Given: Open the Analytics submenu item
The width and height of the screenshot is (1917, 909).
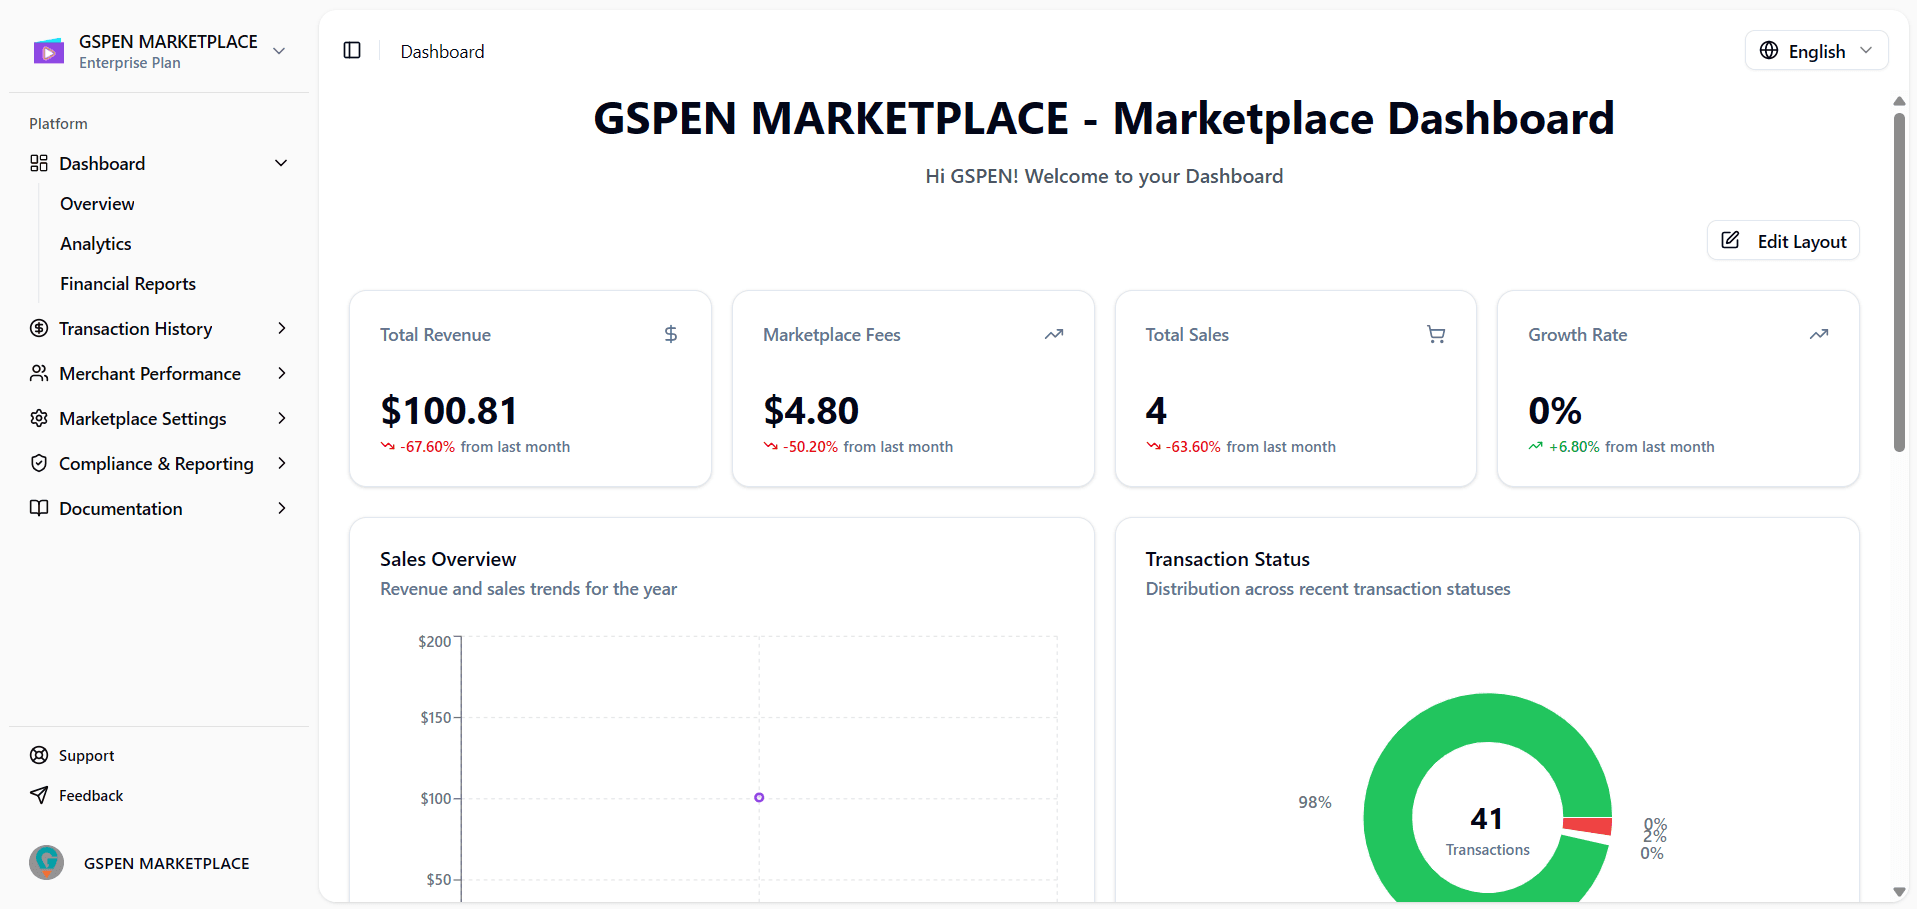Looking at the screenshot, I should [96, 244].
